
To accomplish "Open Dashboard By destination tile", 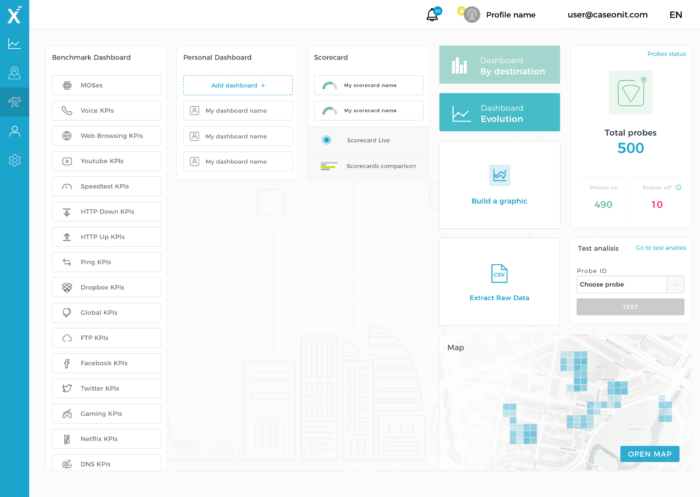I will [x=499, y=65].
